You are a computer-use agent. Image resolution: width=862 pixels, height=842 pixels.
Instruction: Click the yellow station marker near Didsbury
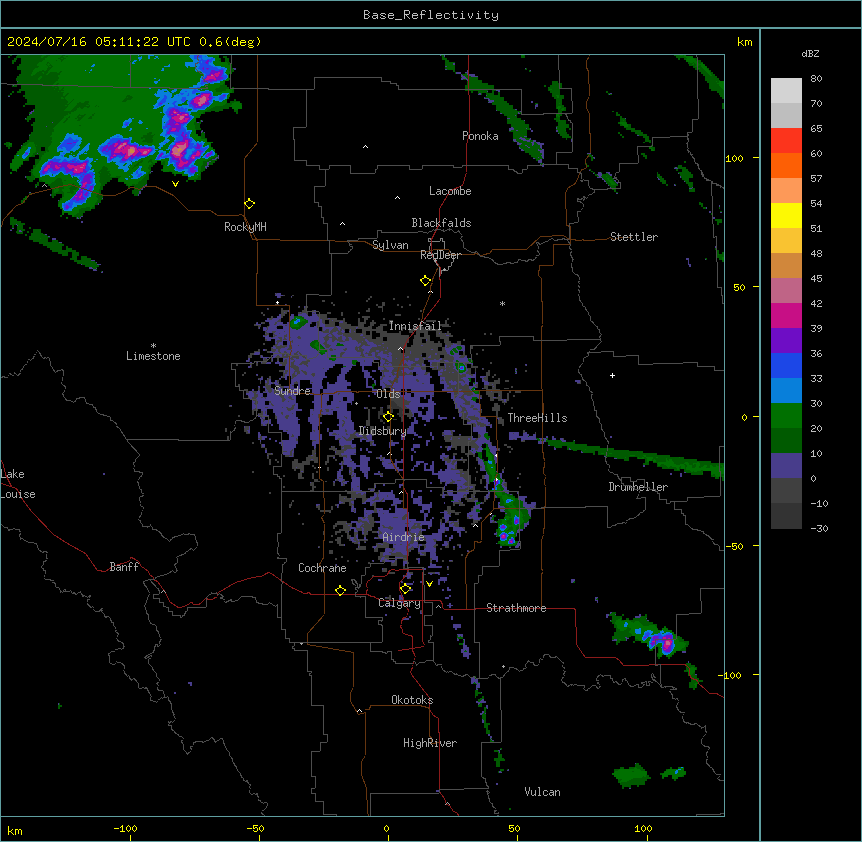pyautogui.click(x=388, y=417)
